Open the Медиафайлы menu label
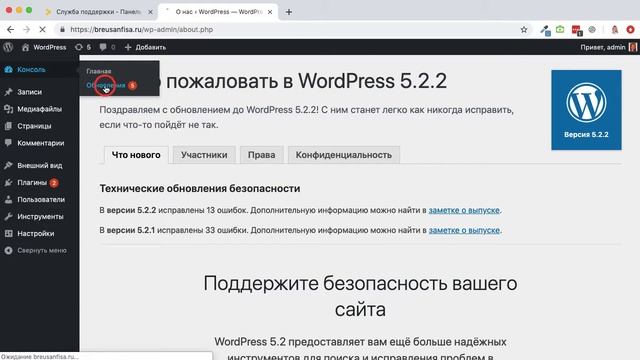Image resolution: width=640 pixels, height=360 pixels. tap(40, 109)
